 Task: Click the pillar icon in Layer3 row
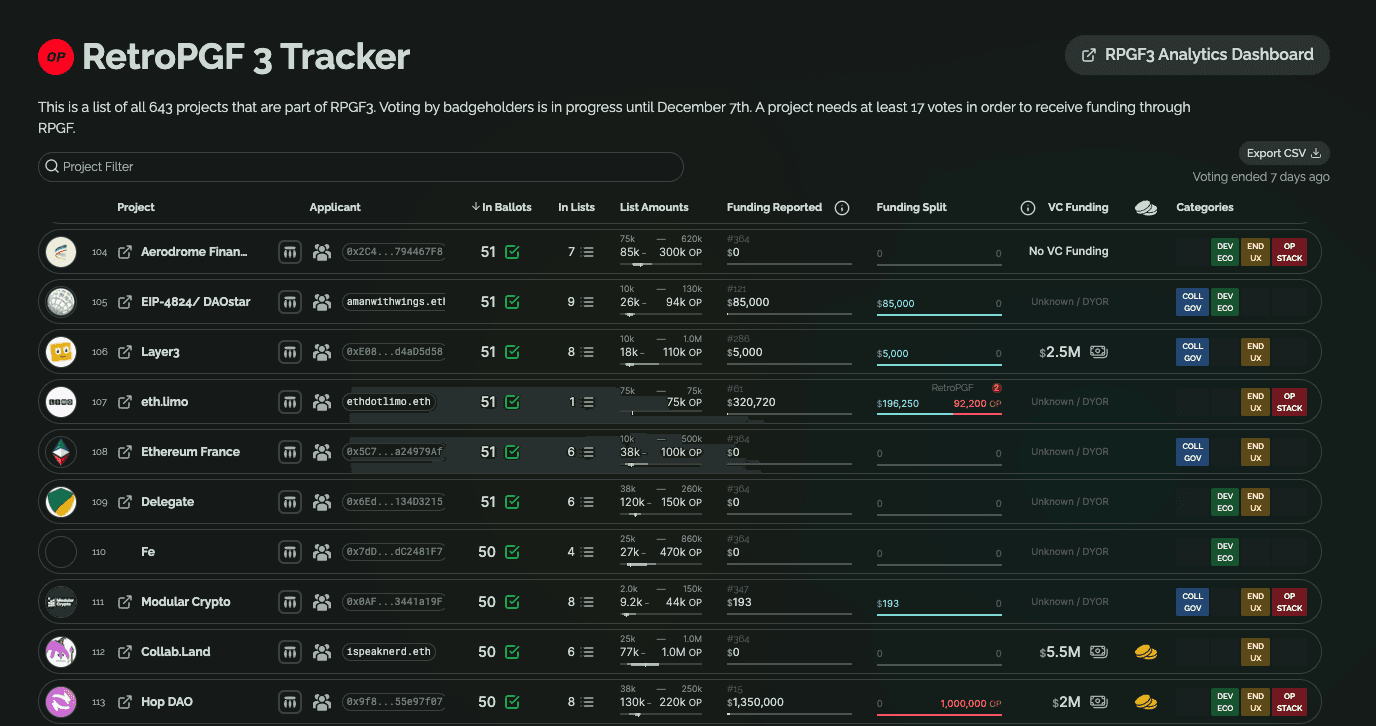290,352
